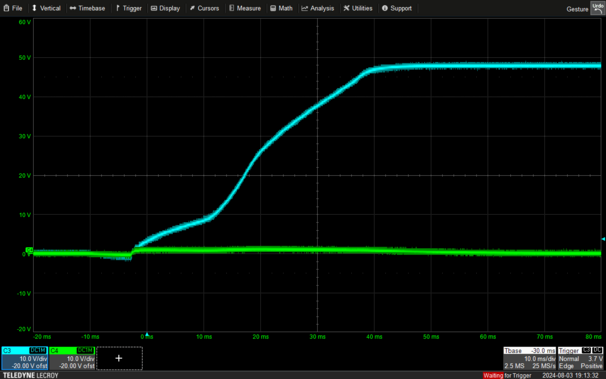Click the cyan trigger level marker on right edge
Image resolution: width=606 pixels, height=379 pixels.
pos(603,239)
